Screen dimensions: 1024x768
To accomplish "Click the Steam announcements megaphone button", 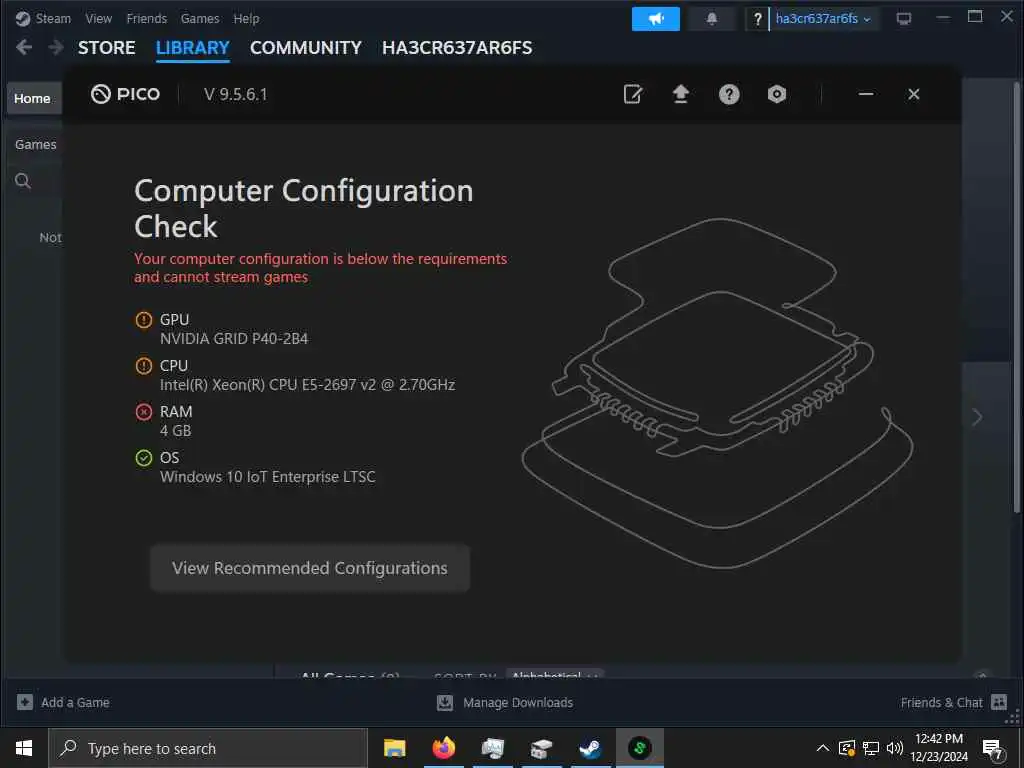I will pos(656,19).
